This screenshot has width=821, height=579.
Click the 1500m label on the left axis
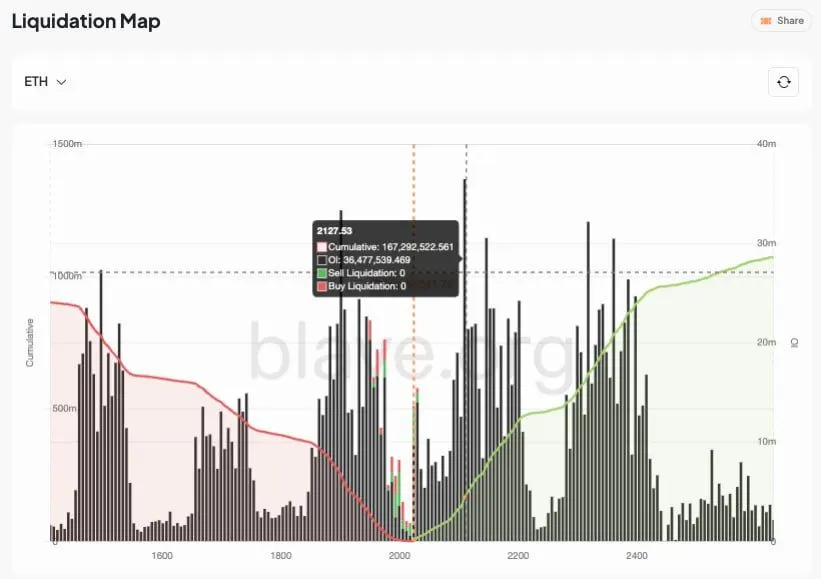(67, 145)
